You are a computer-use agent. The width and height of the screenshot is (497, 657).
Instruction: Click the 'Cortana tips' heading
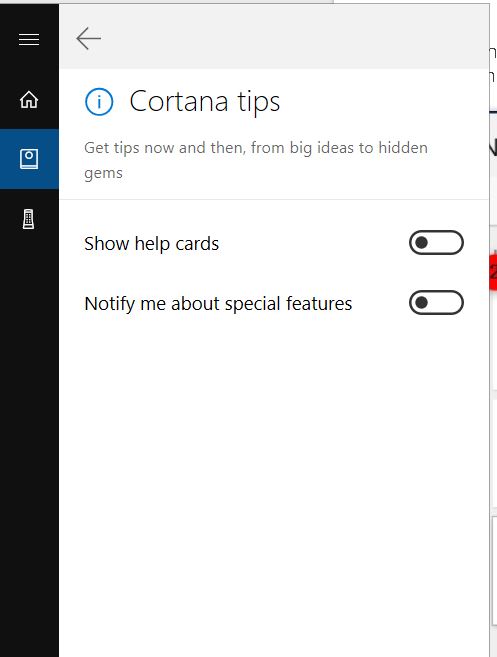pos(204,102)
